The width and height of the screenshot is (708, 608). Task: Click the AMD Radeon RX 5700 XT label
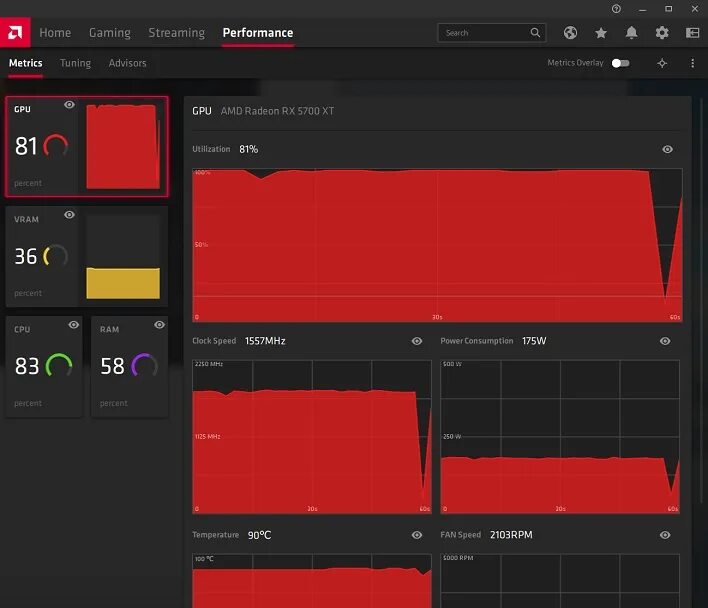tap(277, 111)
